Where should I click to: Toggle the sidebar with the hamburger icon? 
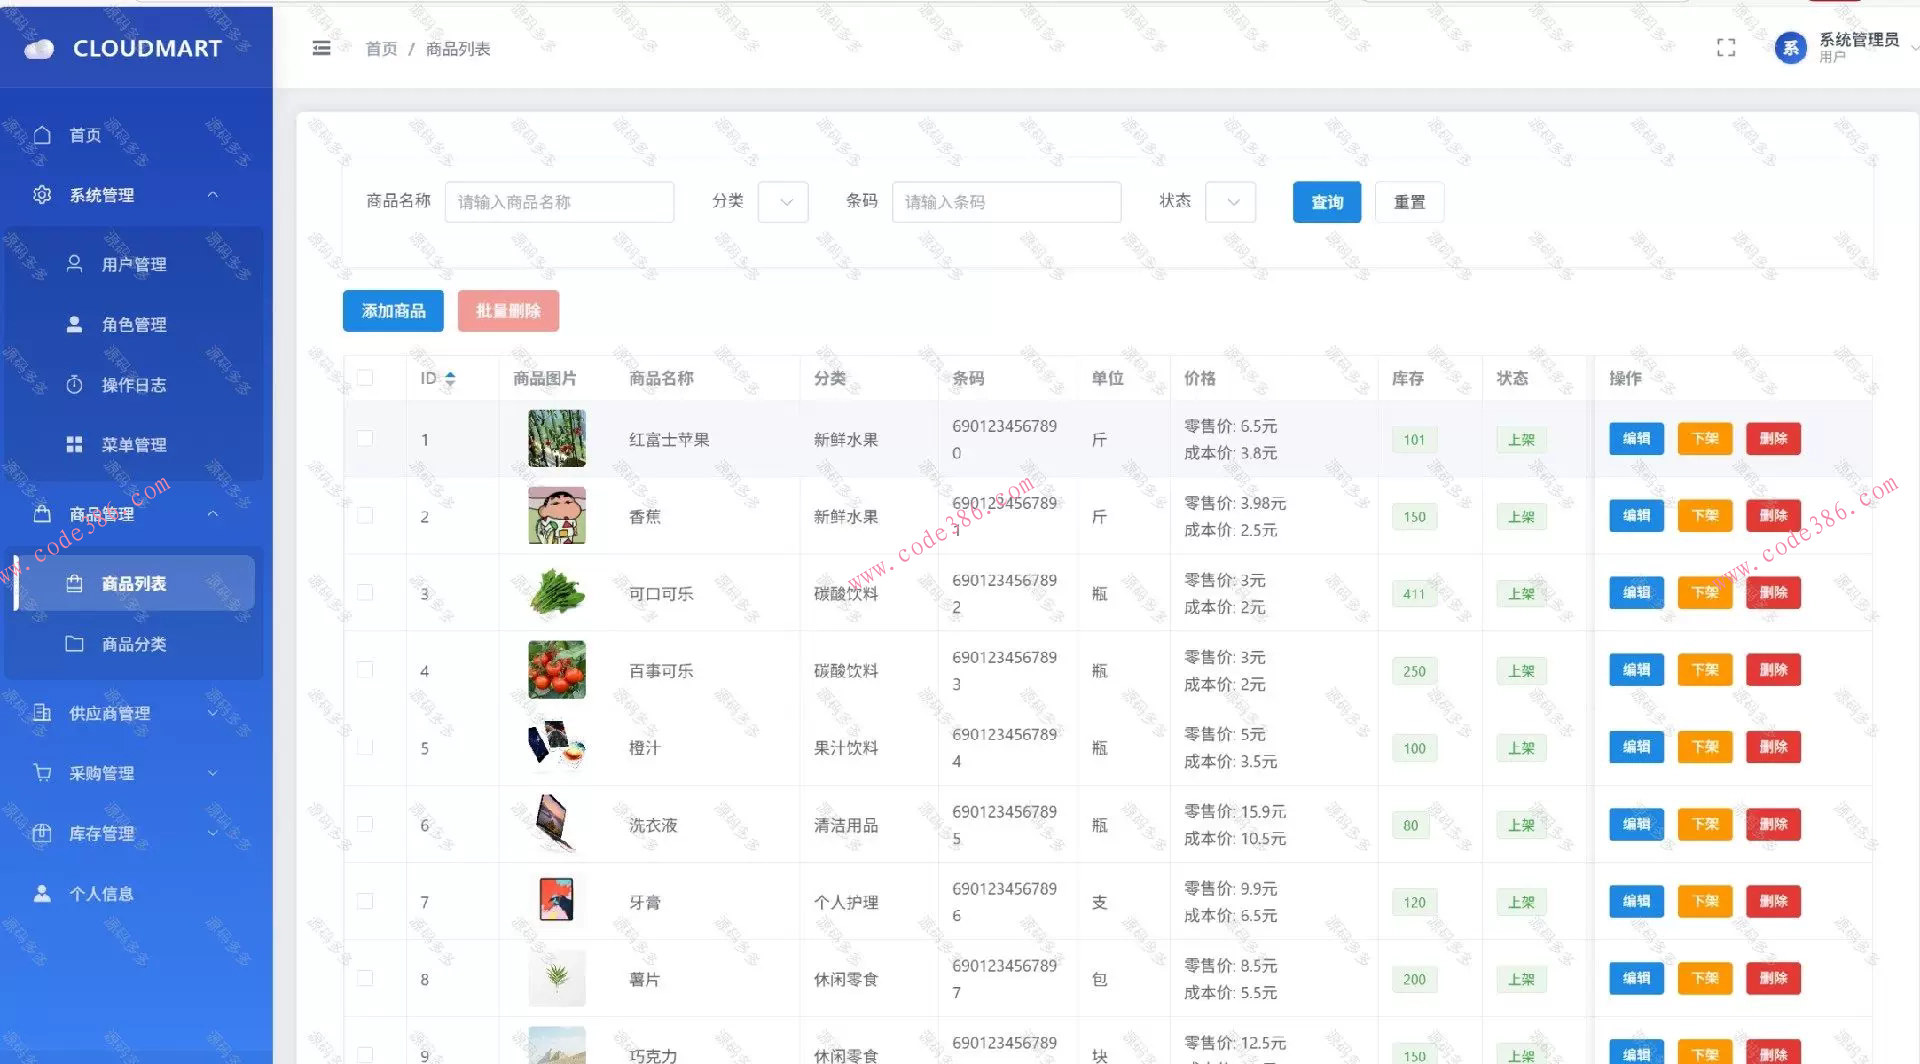point(320,47)
